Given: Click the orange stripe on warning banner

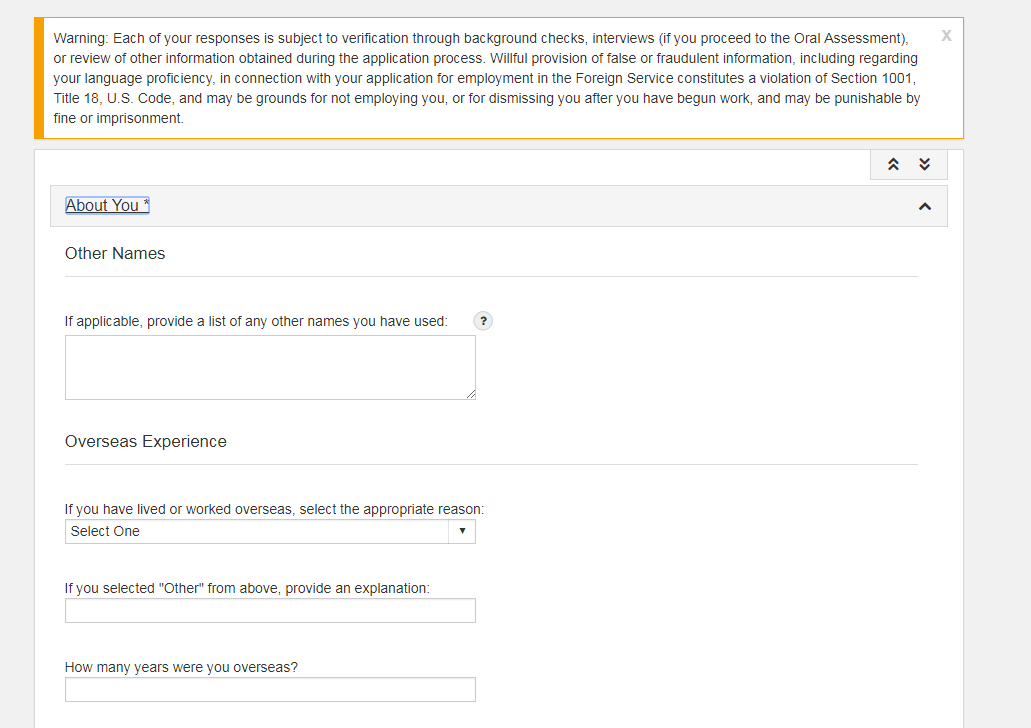Looking at the screenshot, I should [39, 78].
